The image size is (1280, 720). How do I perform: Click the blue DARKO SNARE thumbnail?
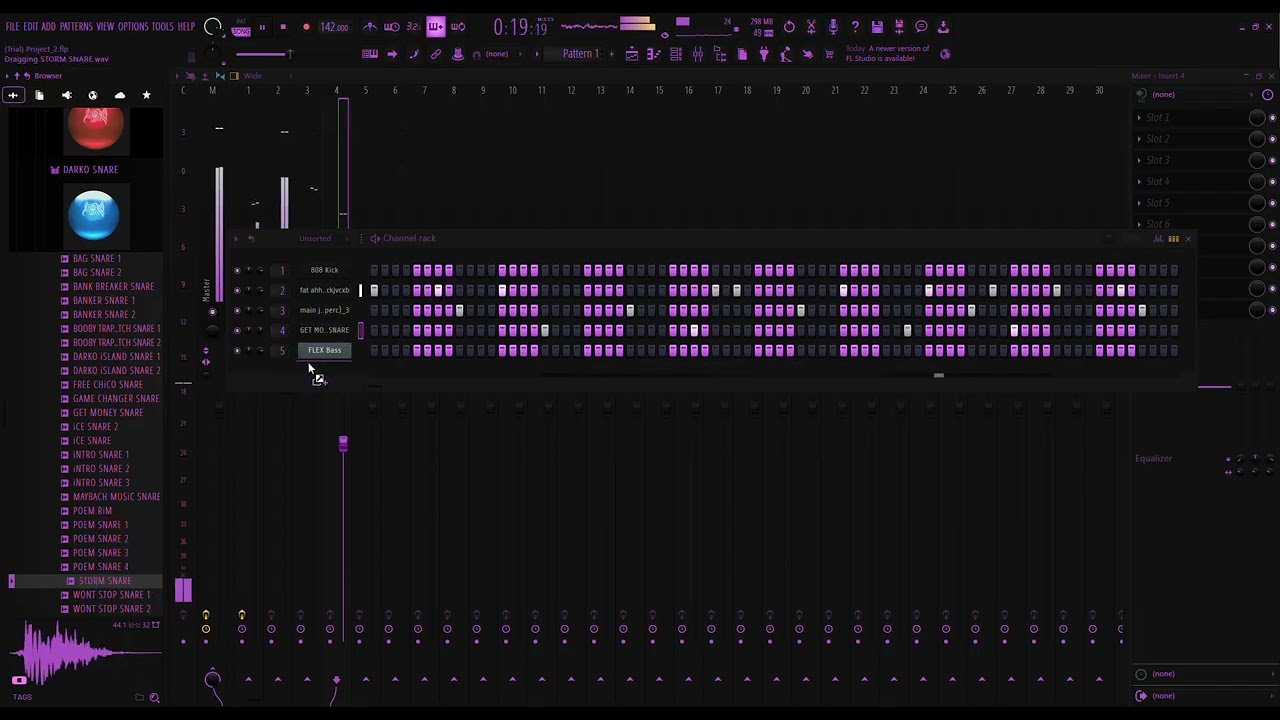(x=94, y=216)
